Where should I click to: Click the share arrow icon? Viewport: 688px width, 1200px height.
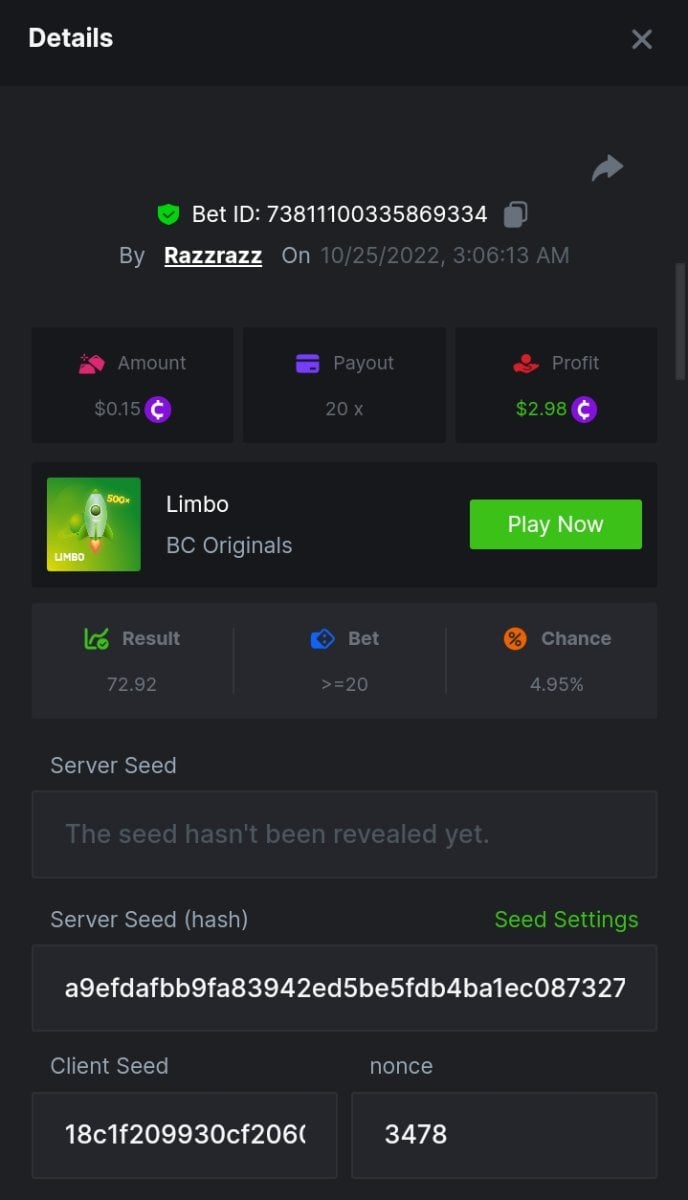pos(607,168)
